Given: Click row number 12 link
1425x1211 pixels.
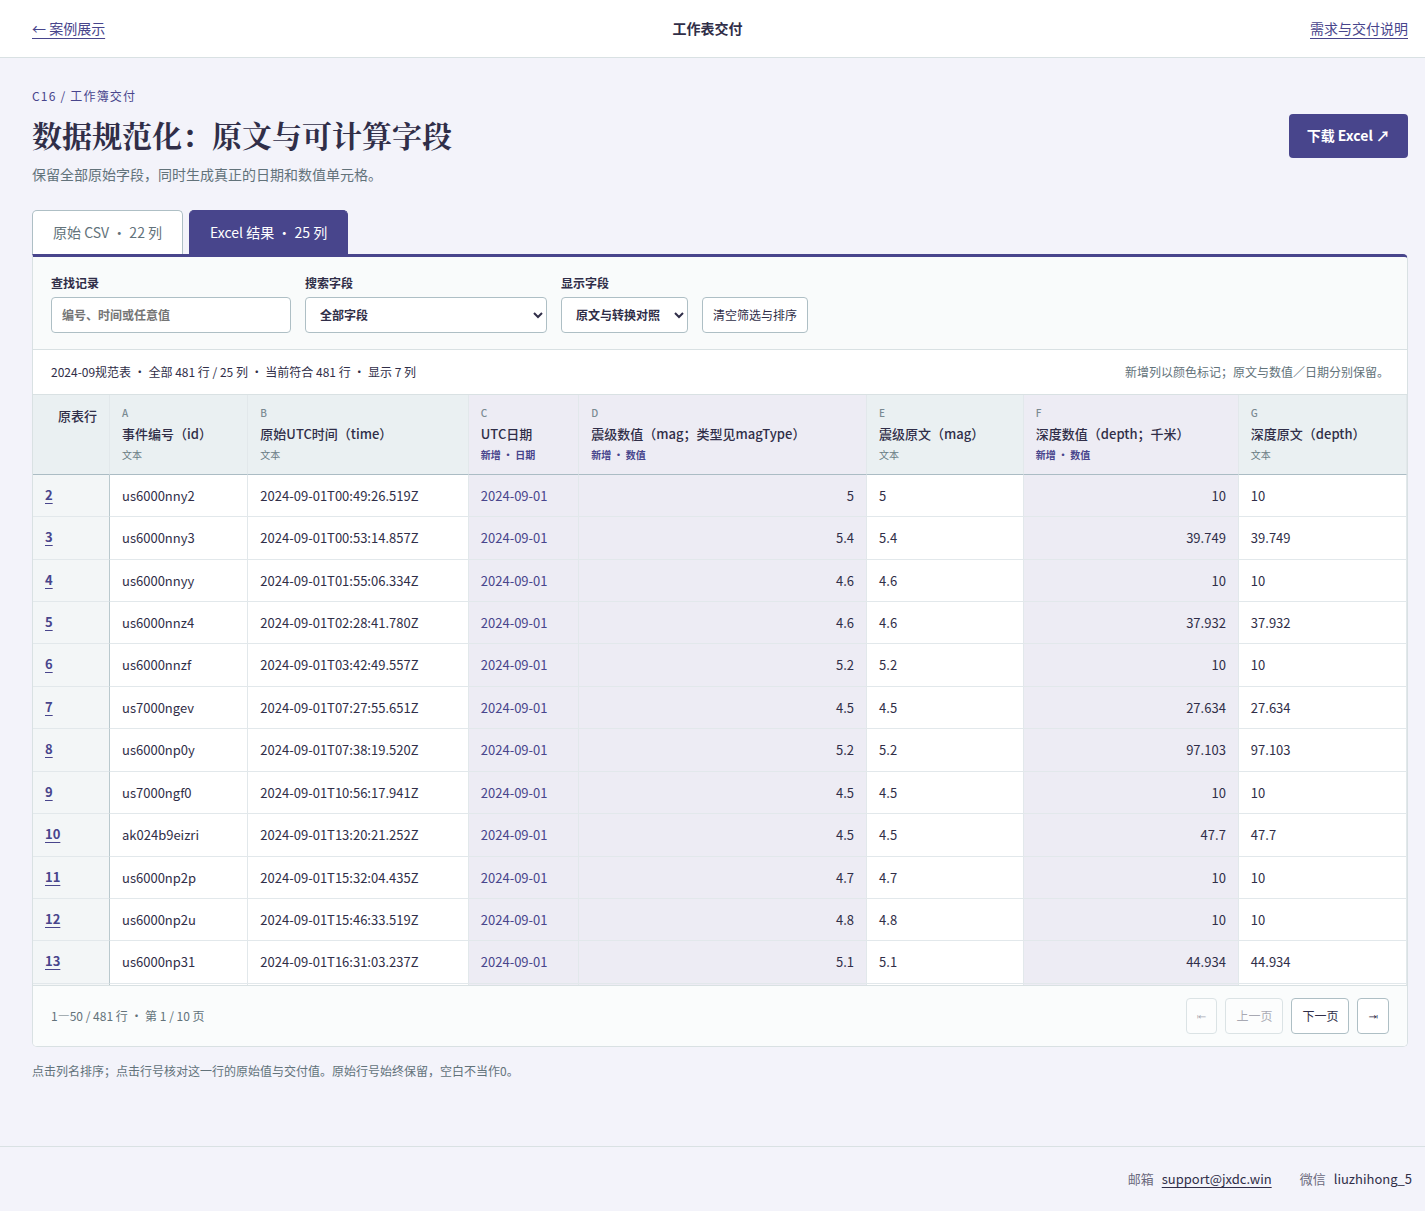Looking at the screenshot, I should pos(53,920).
